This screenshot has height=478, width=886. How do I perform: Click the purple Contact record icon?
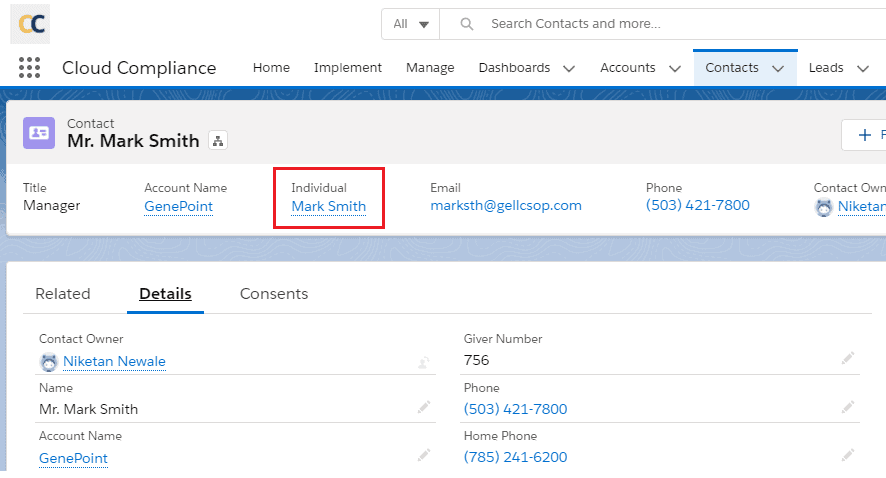(39, 132)
